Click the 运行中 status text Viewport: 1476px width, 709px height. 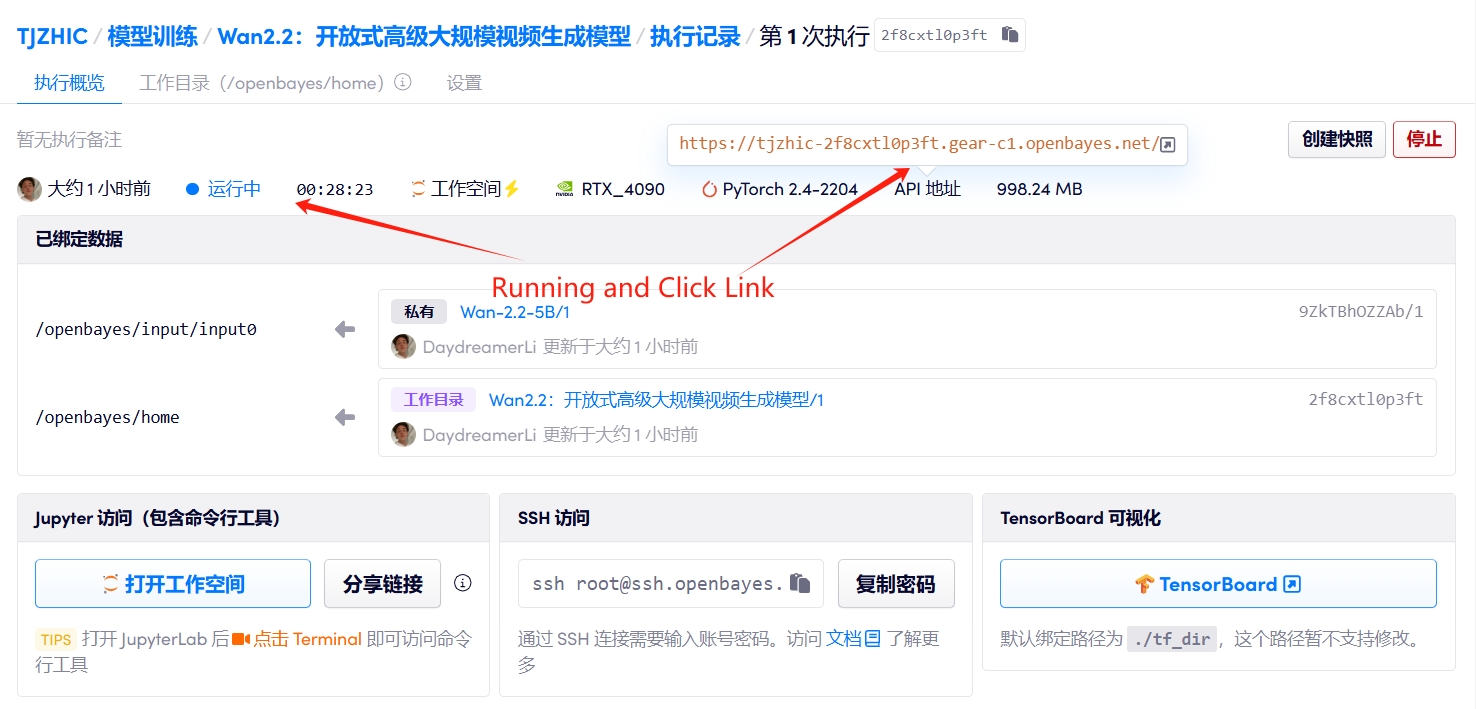pyautogui.click(x=234, y=189)
